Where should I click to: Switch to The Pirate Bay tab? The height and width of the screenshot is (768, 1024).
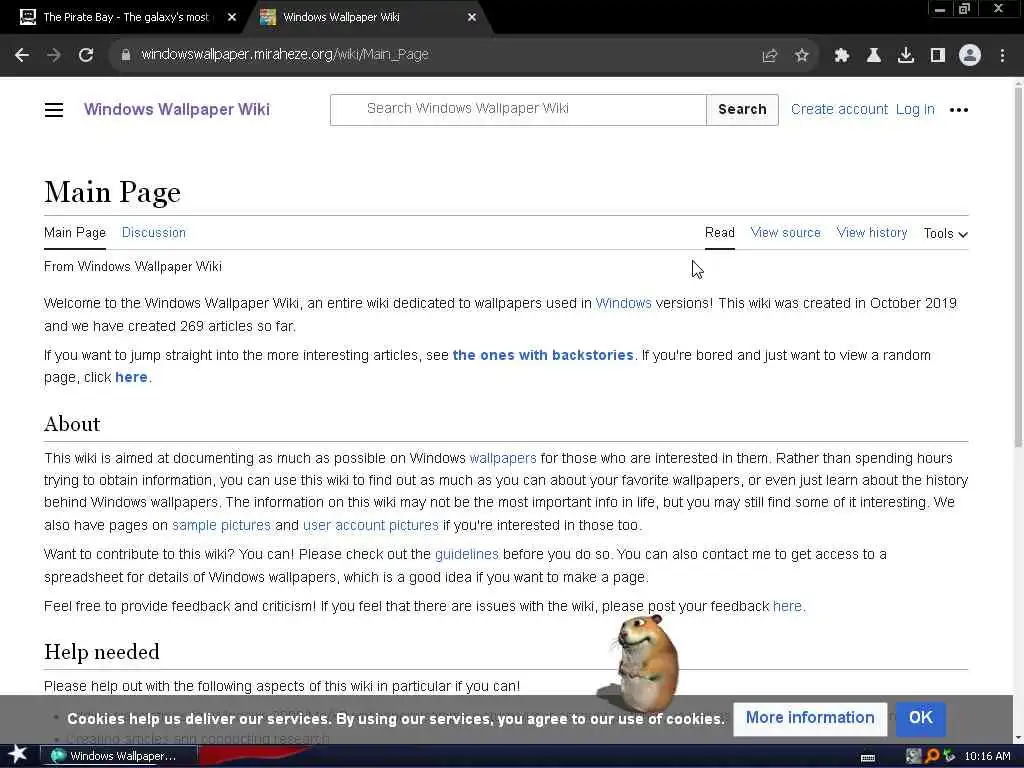click(x=125, y=18)
